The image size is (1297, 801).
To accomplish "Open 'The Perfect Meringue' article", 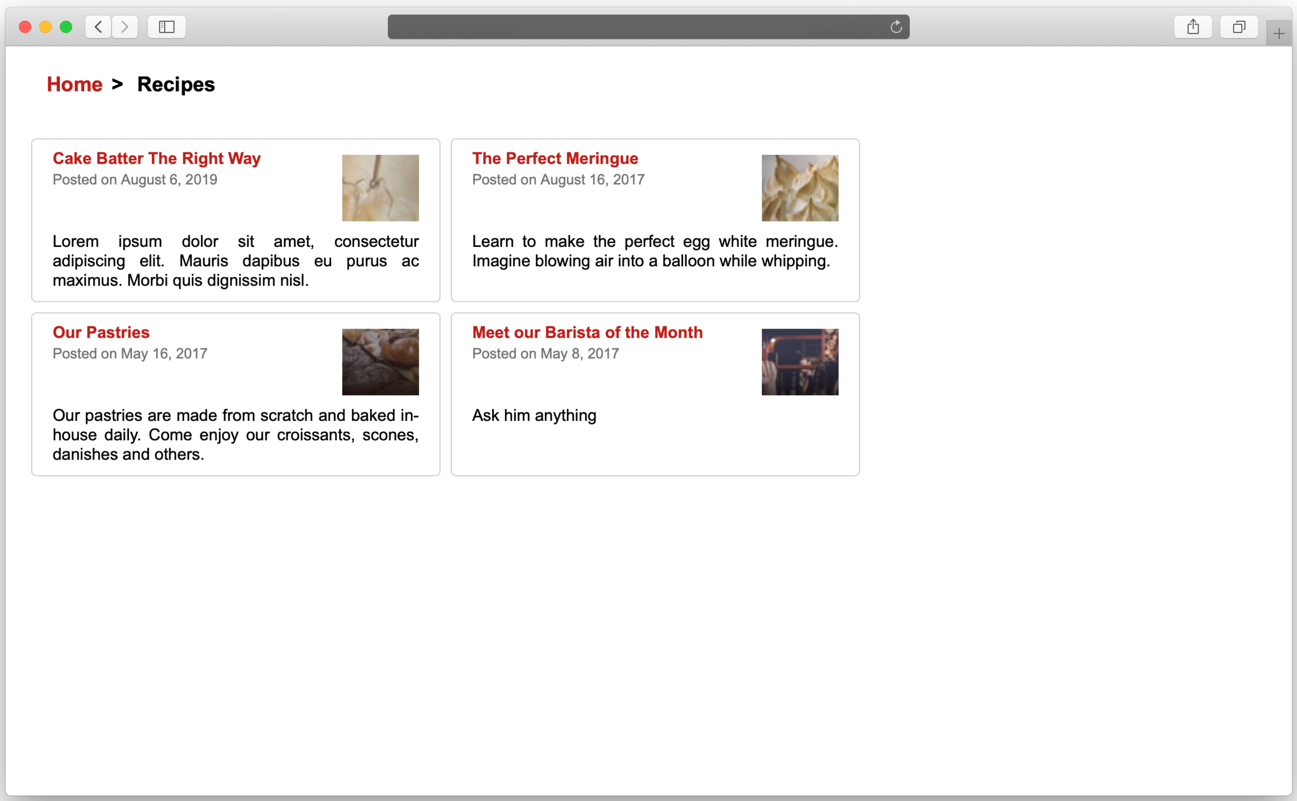I will tap(555, 158).
